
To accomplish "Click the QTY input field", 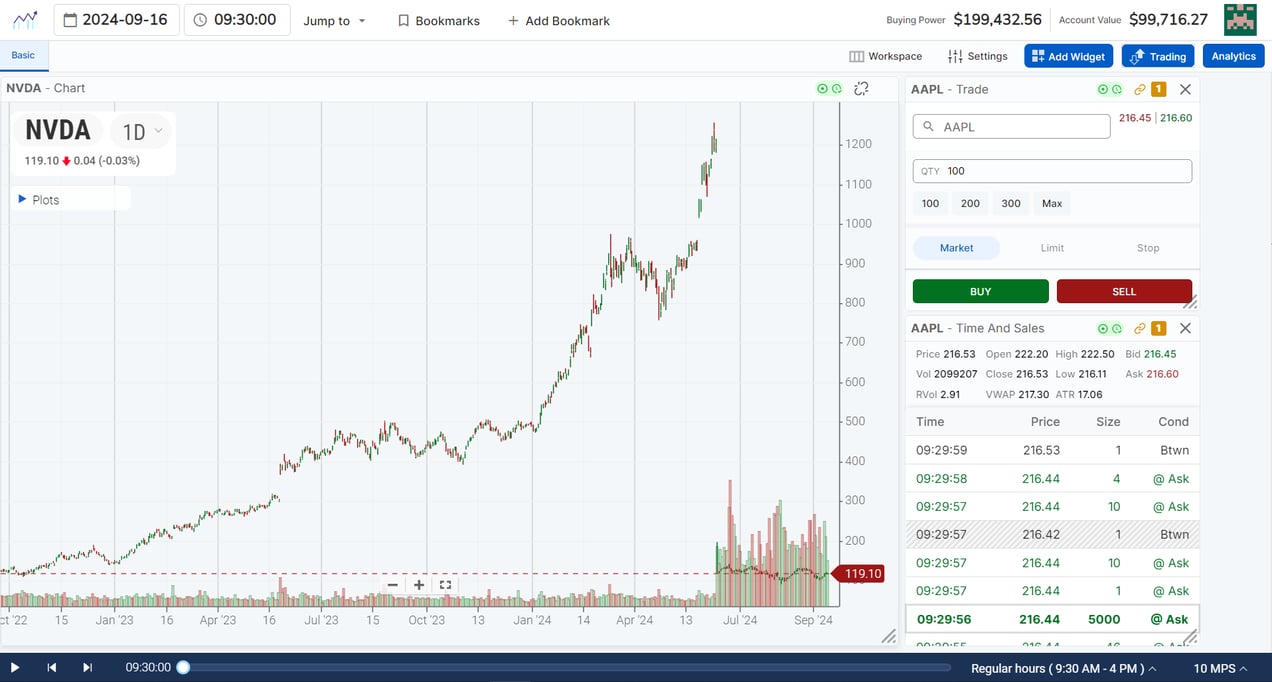I will pos(1051,170).
